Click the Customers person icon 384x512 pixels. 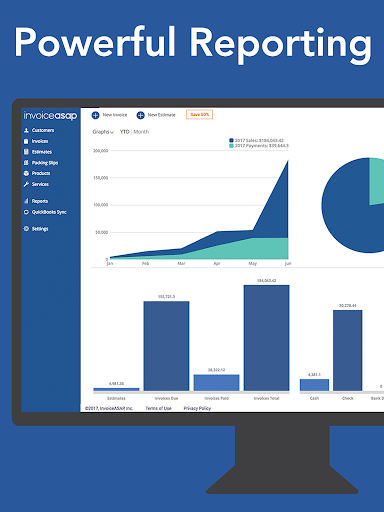pos(26,130)
